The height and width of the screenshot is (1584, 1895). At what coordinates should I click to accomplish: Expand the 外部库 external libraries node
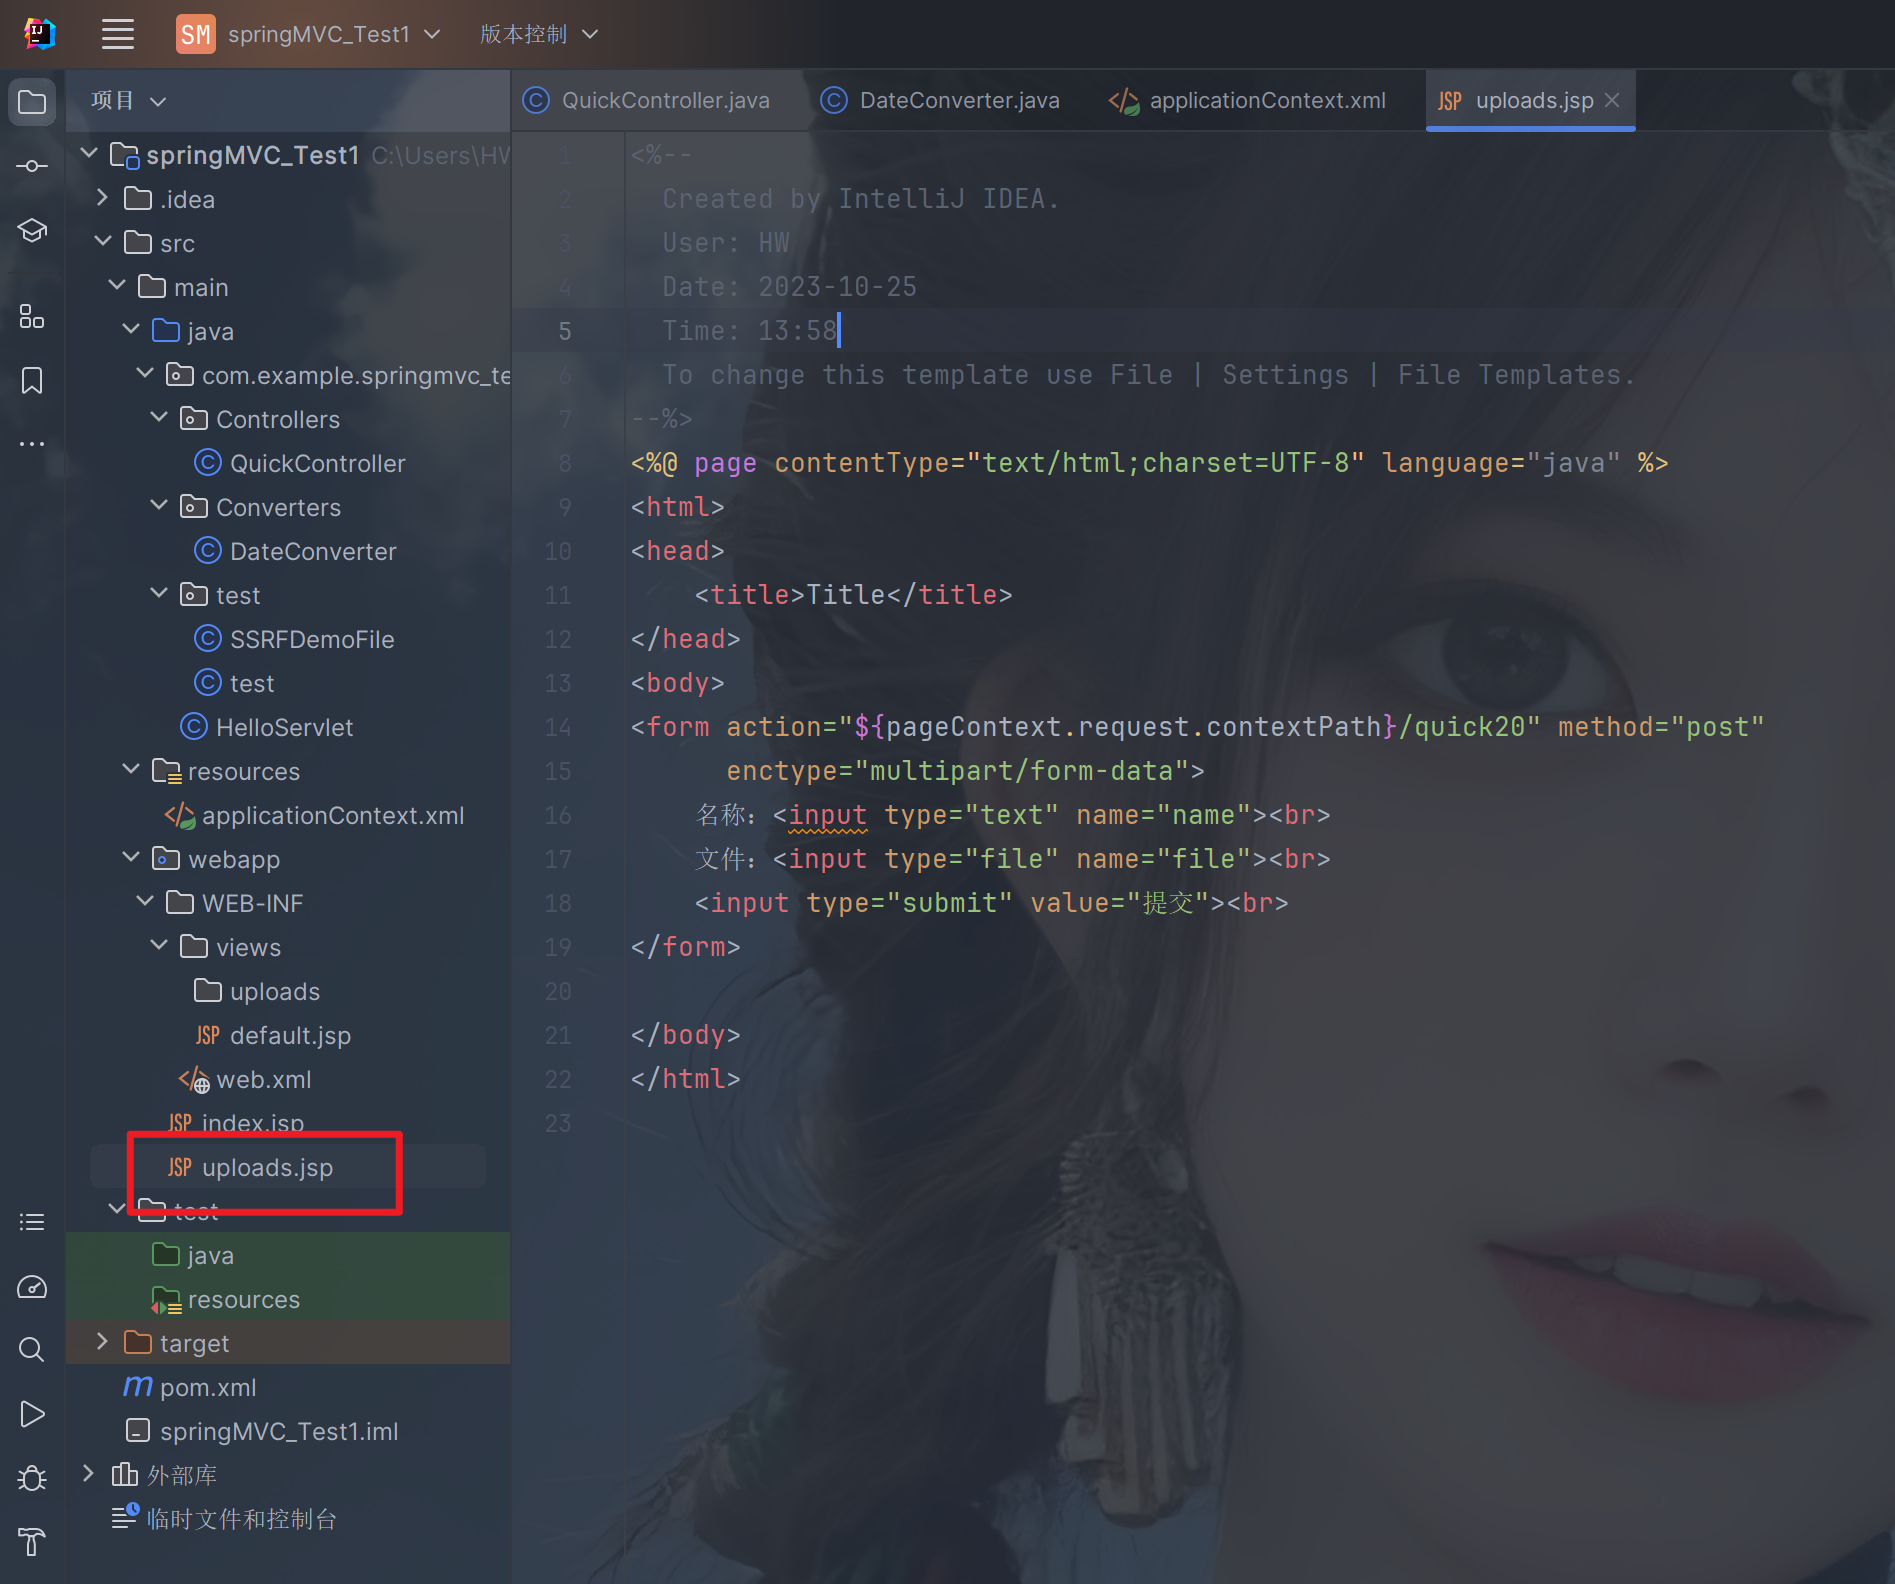tap(89, 1474)
